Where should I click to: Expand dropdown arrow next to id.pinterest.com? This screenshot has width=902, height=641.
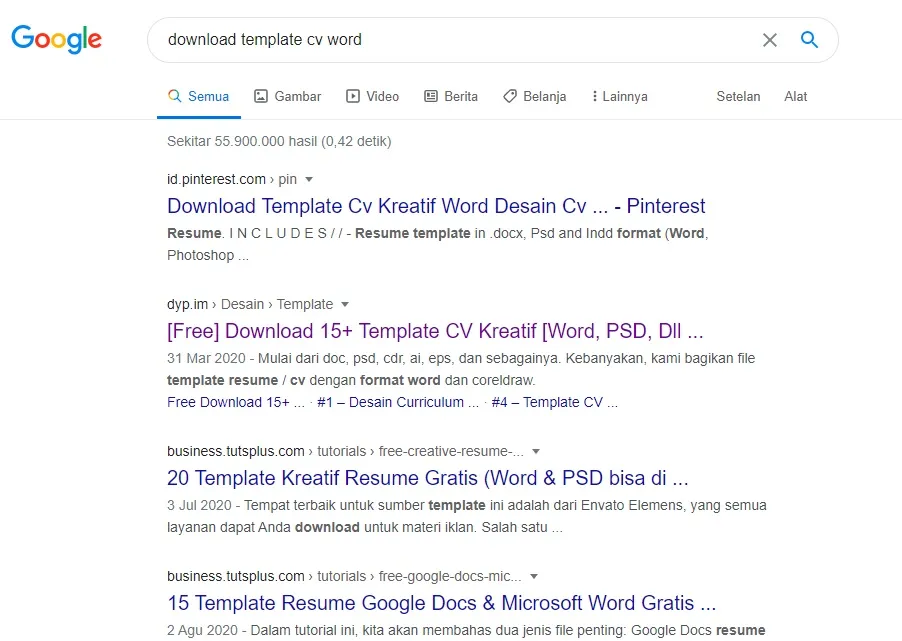pos(309,180)
